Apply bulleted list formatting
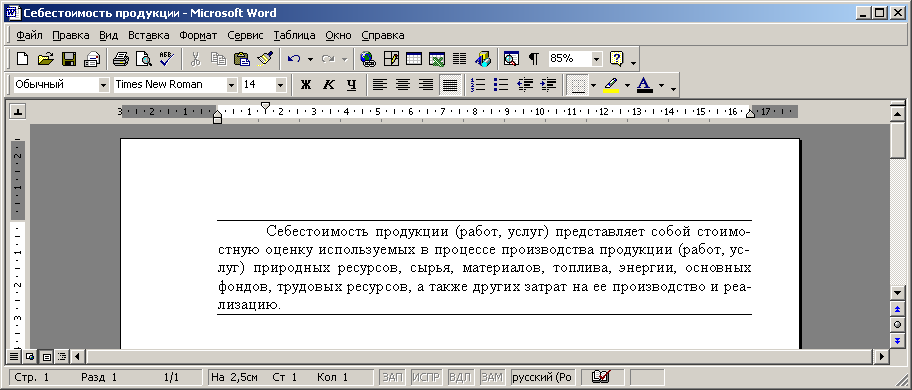The image size is (912, 390). tap(501, 85)
